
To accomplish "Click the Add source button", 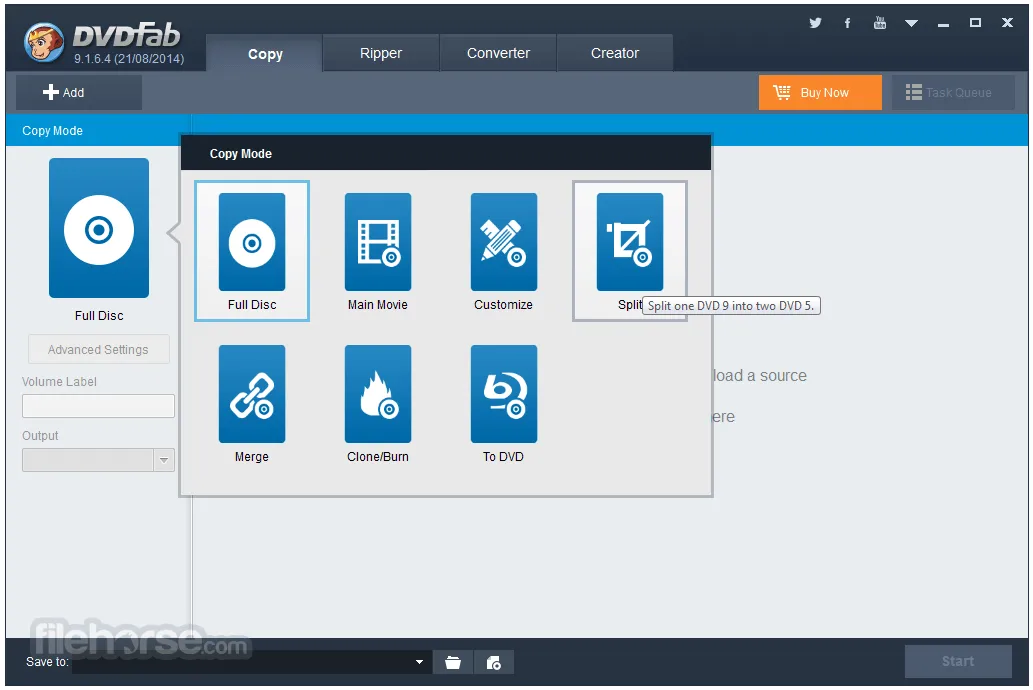I will 78,92.
